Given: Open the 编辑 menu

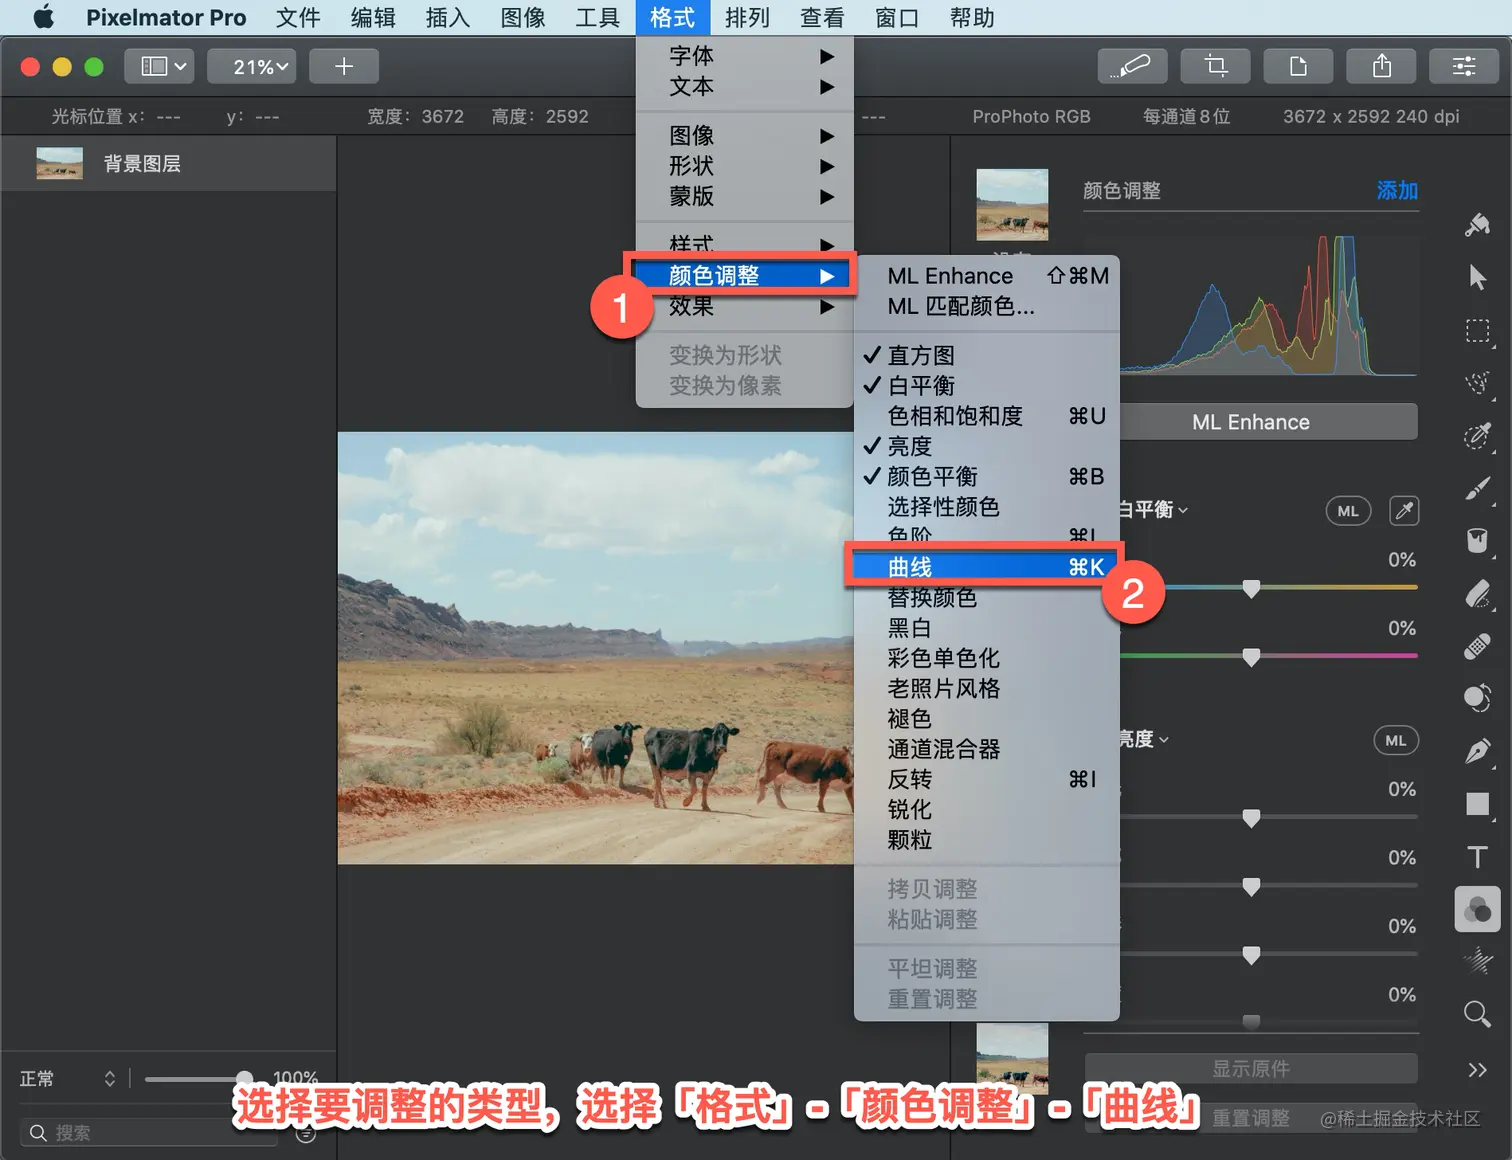Looking at the screenshot, I should (373, 17).
